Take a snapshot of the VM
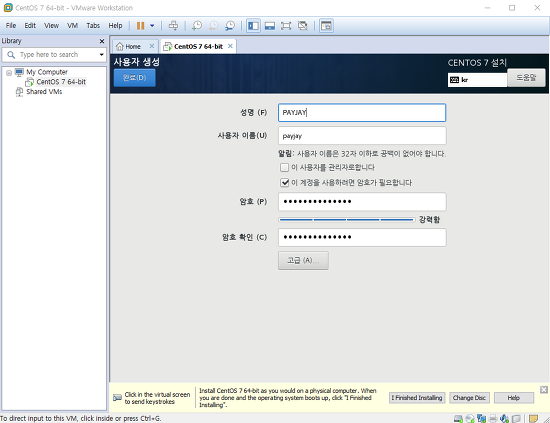Screen dimensions: 550x423 tap(197, 26)
